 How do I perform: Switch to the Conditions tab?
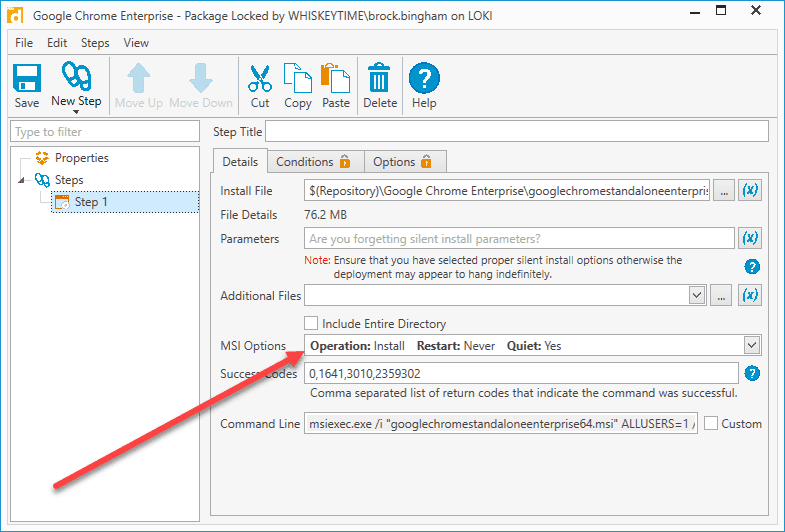tap(316, 162)
